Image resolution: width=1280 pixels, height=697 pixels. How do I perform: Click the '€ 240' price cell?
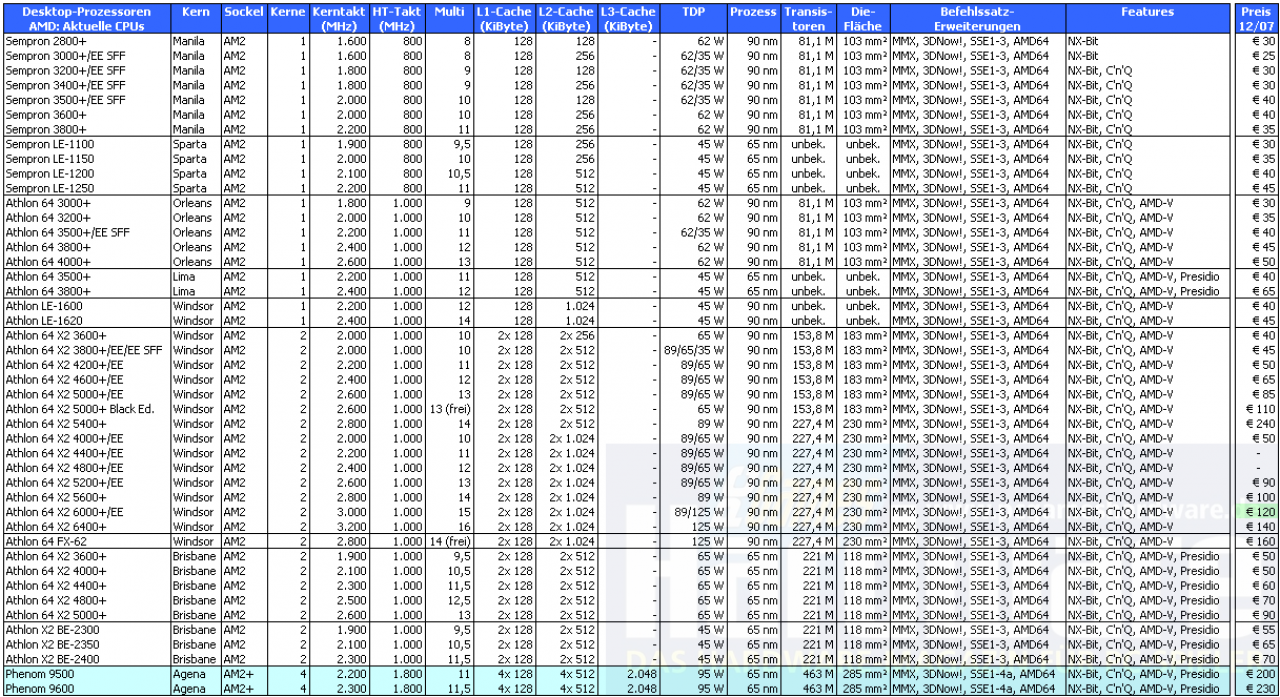pos(1261,424)
